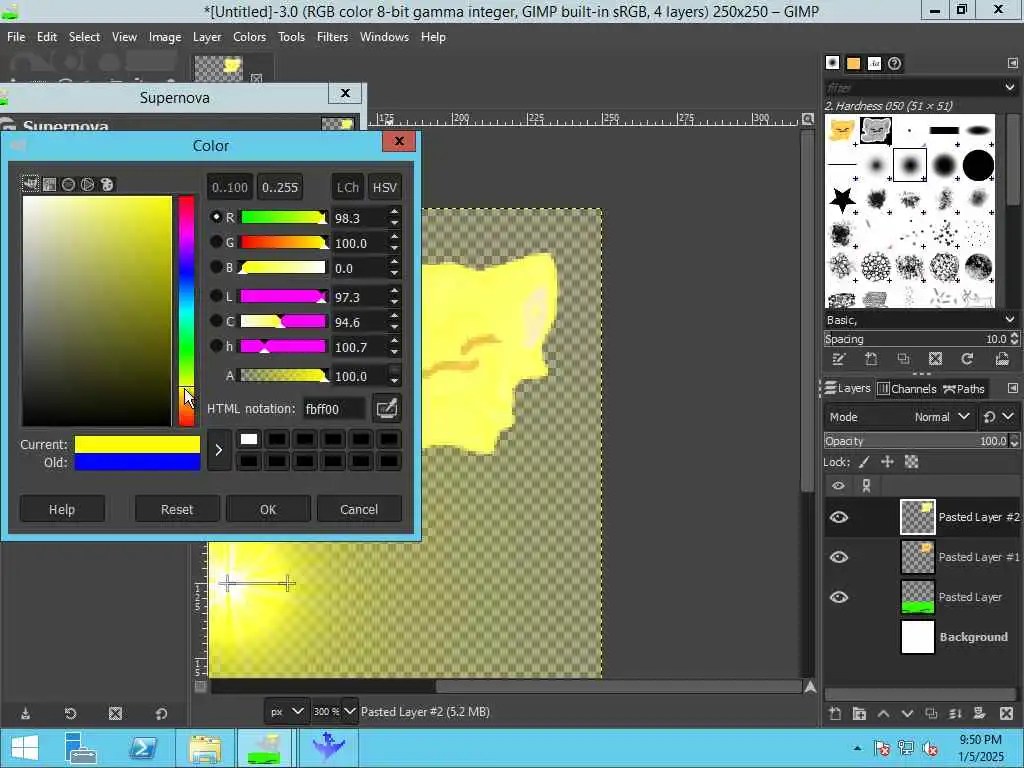Screen dimensions: 1024x768
Task: Click Create a new brush icon
Action: (x=871, y=359)
